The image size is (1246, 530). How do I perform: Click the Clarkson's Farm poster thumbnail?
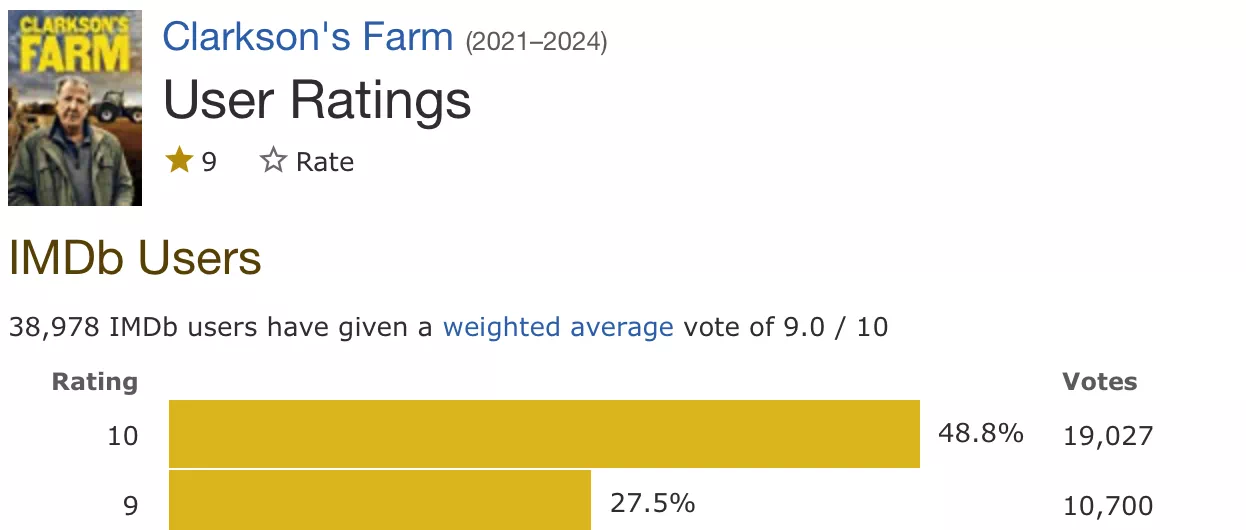point(75,107)
